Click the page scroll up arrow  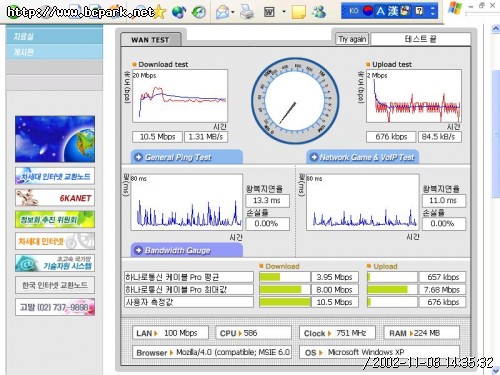(496, 29)
